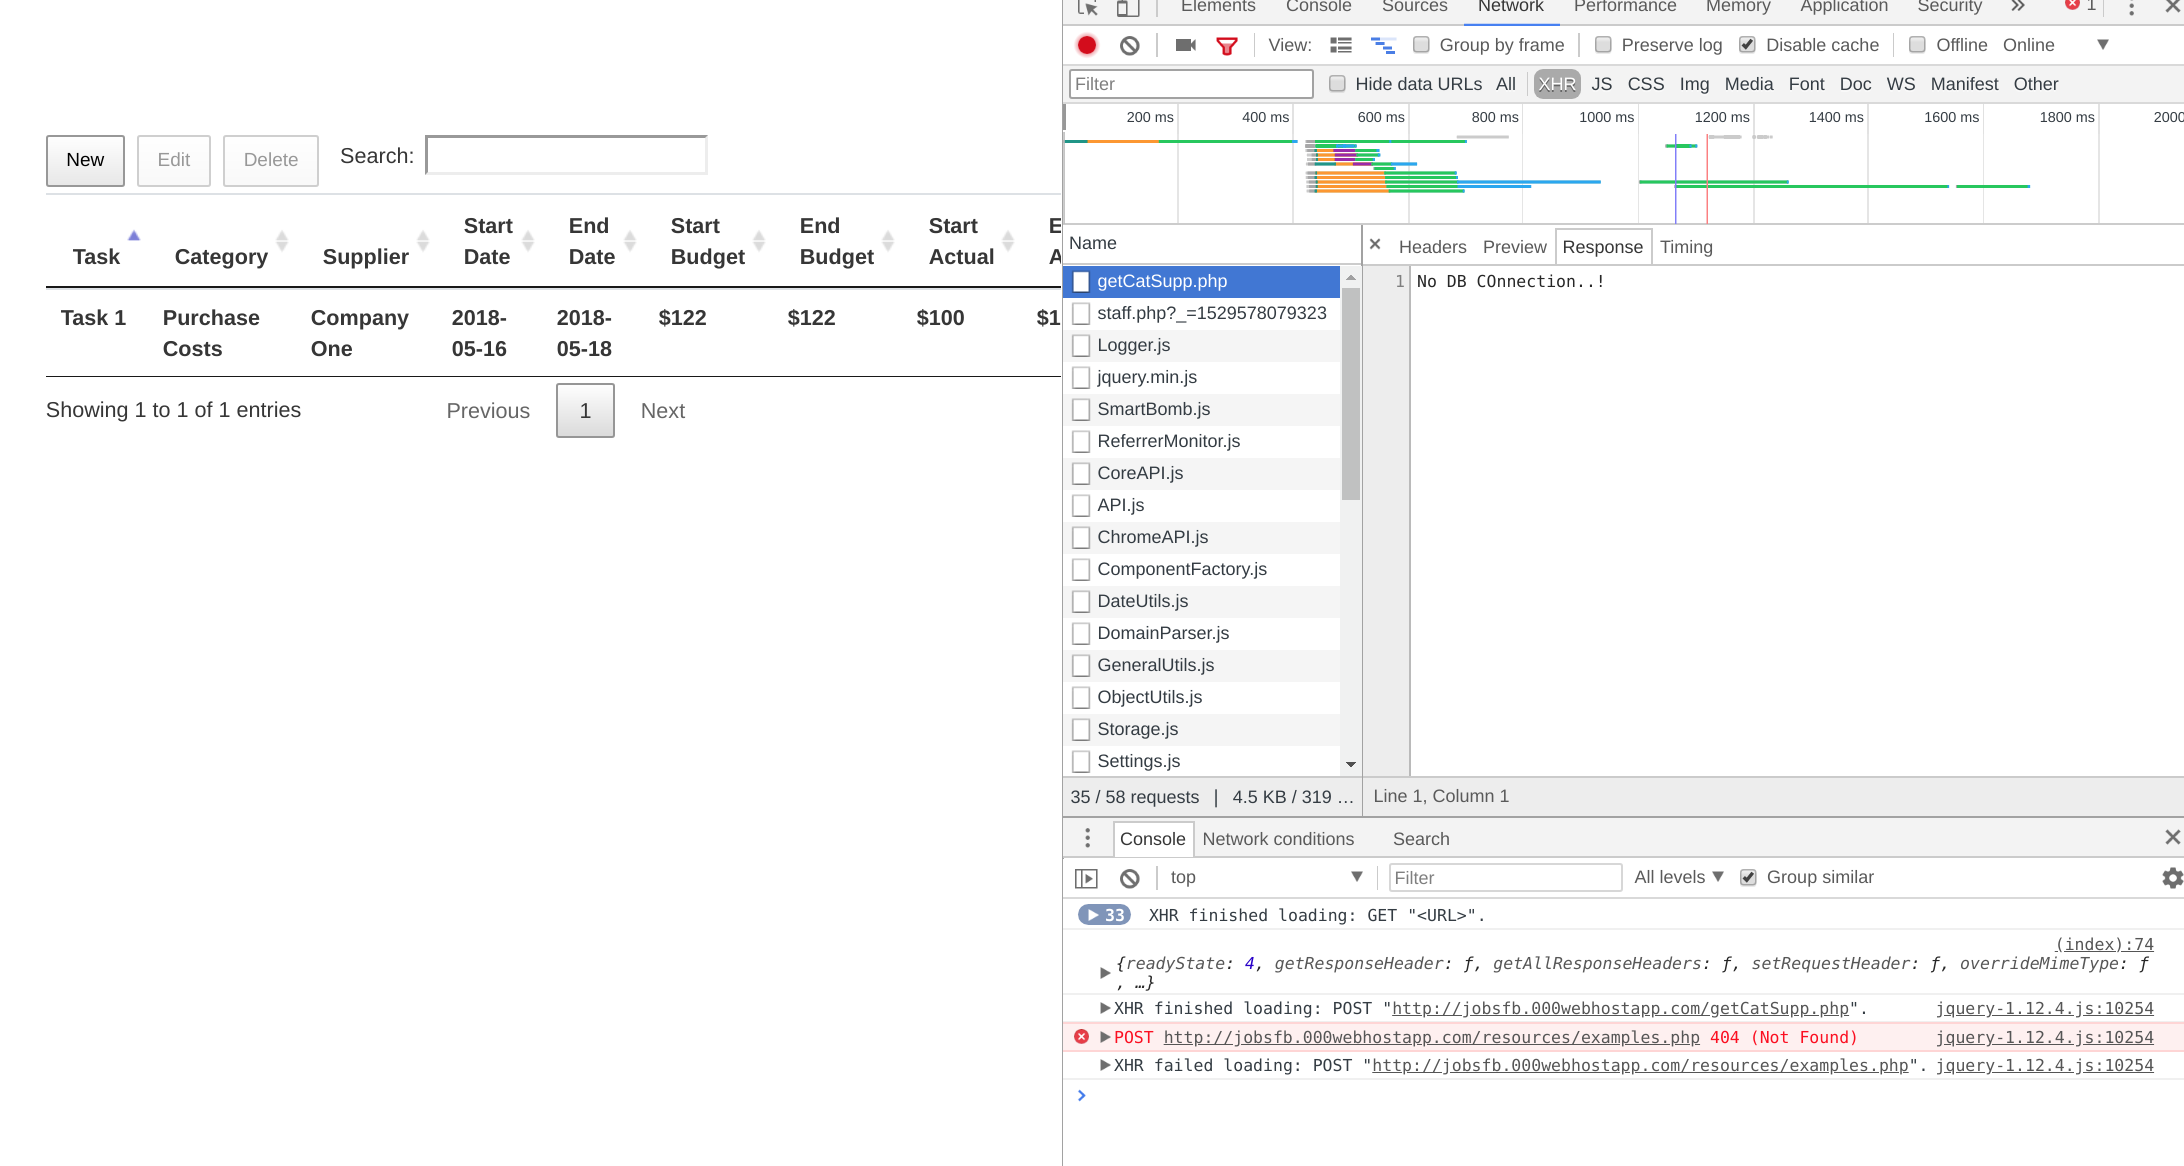Viewport: 2184px width, 1166px height.
Task: Click the red load-event line in the overview
Action: 1707,178
